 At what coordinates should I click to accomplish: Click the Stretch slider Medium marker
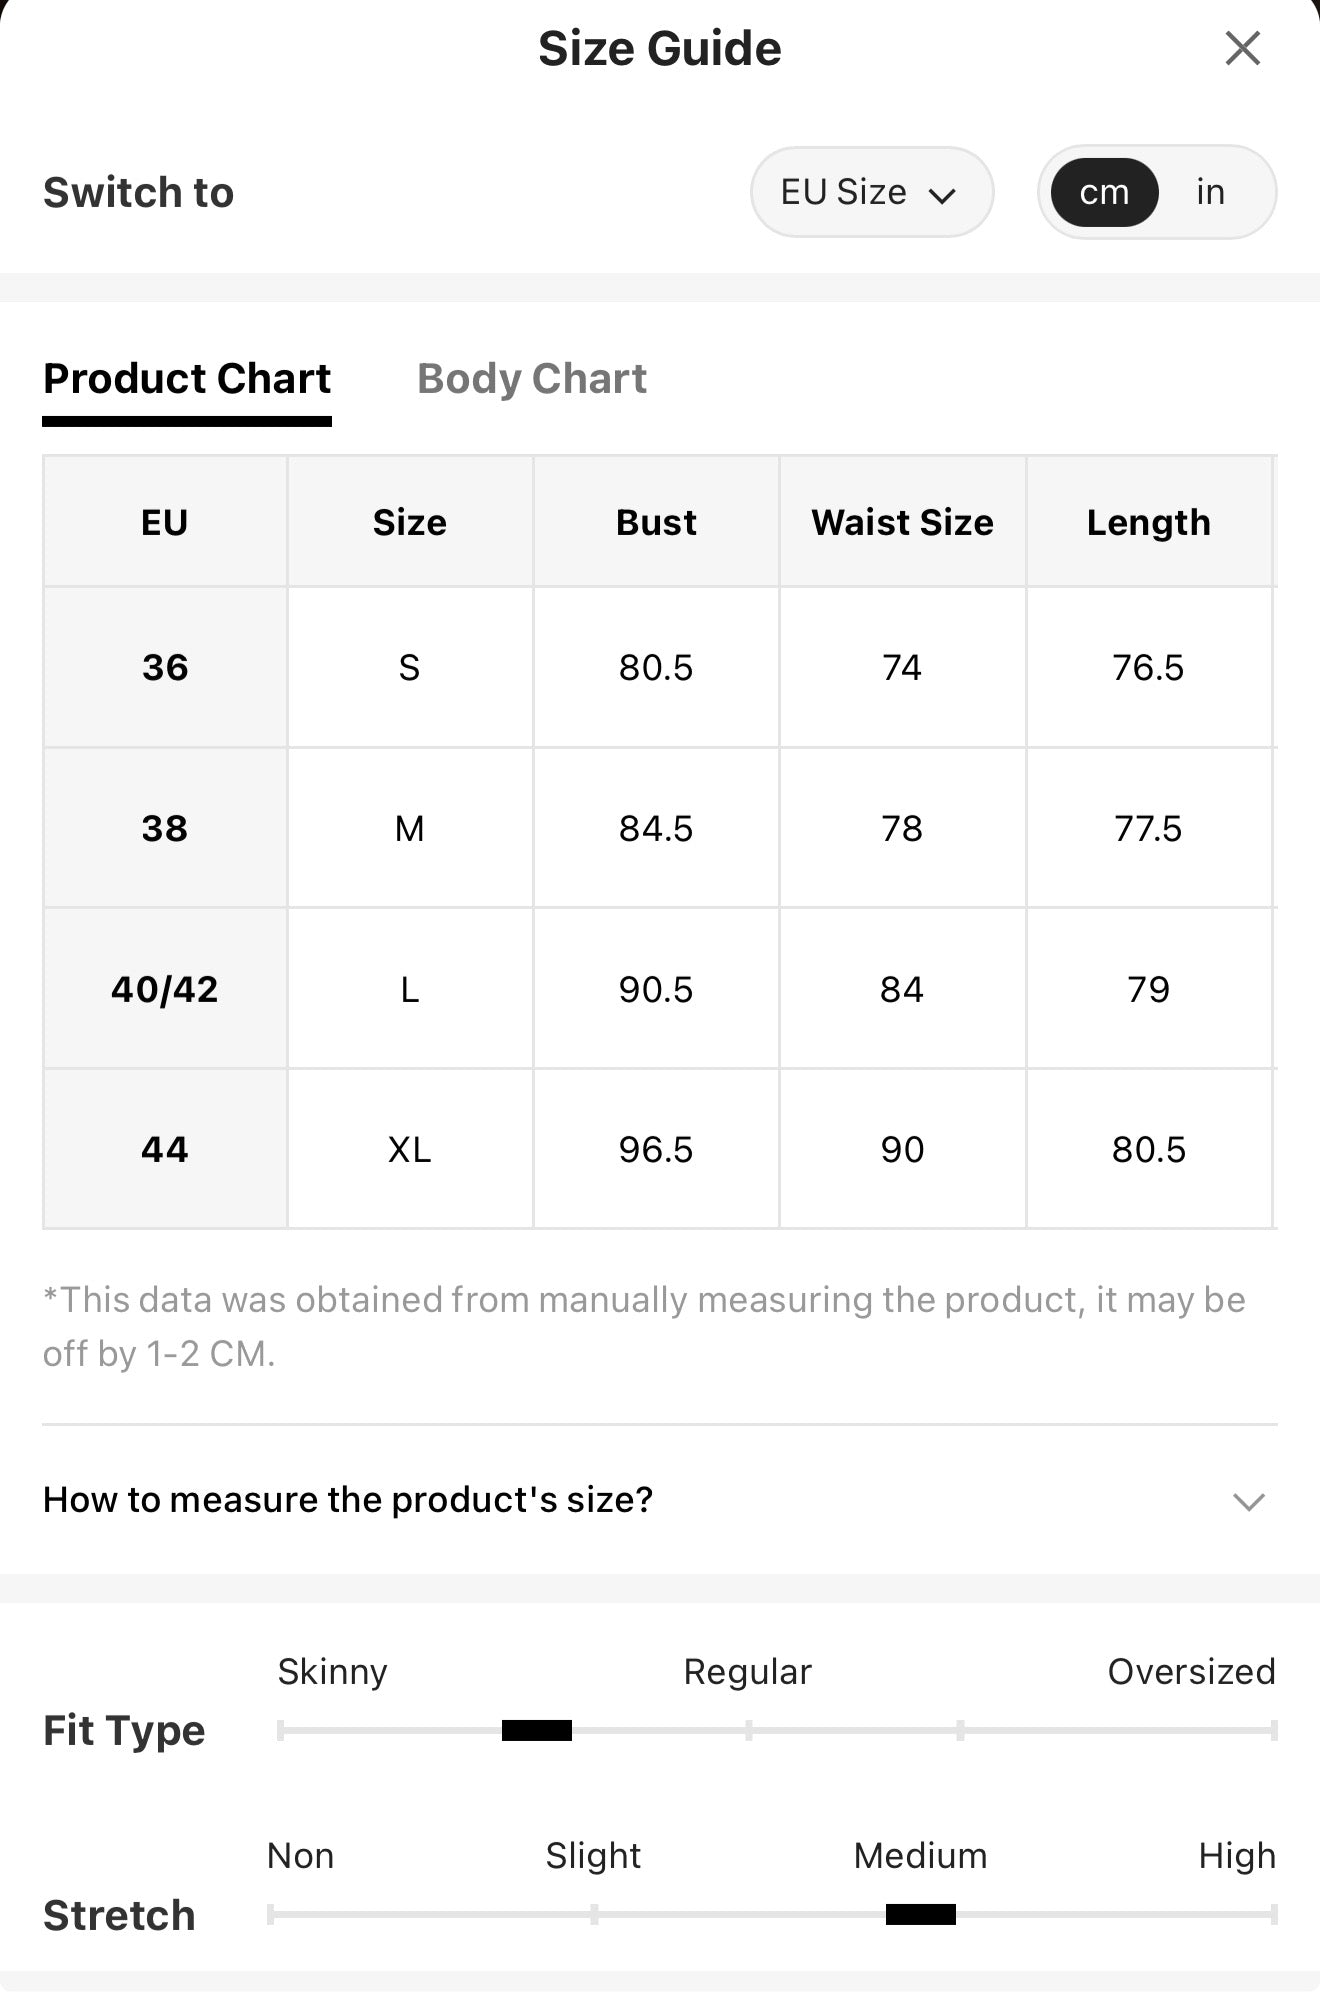[921, 1915]
